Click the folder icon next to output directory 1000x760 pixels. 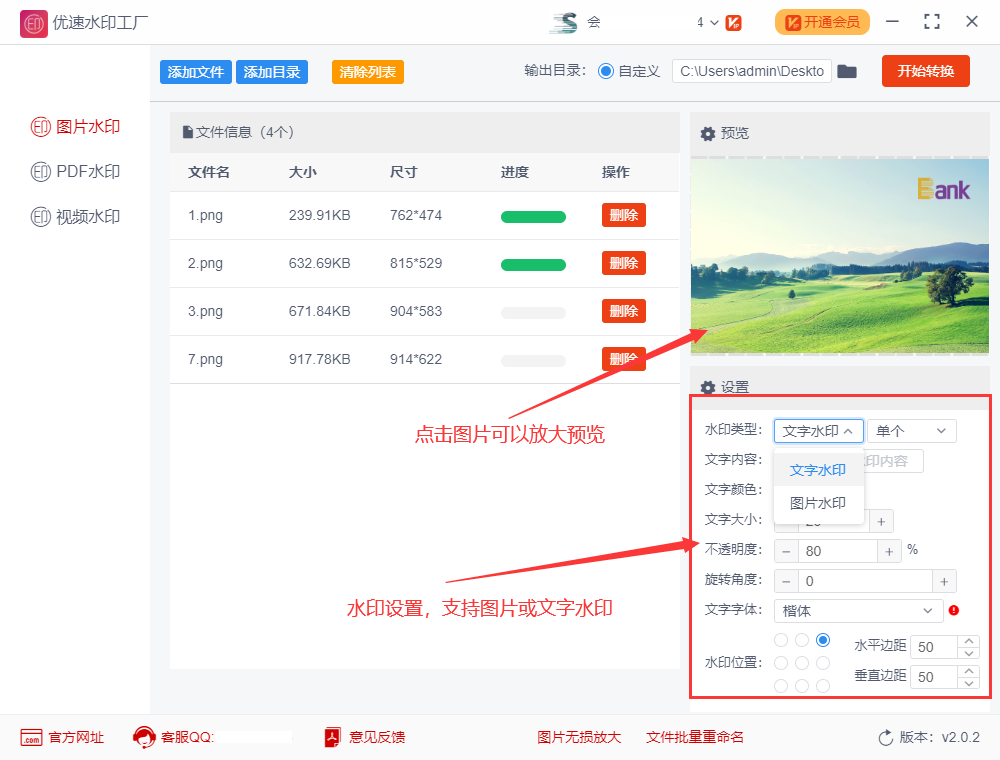click(x=846, y=71)
